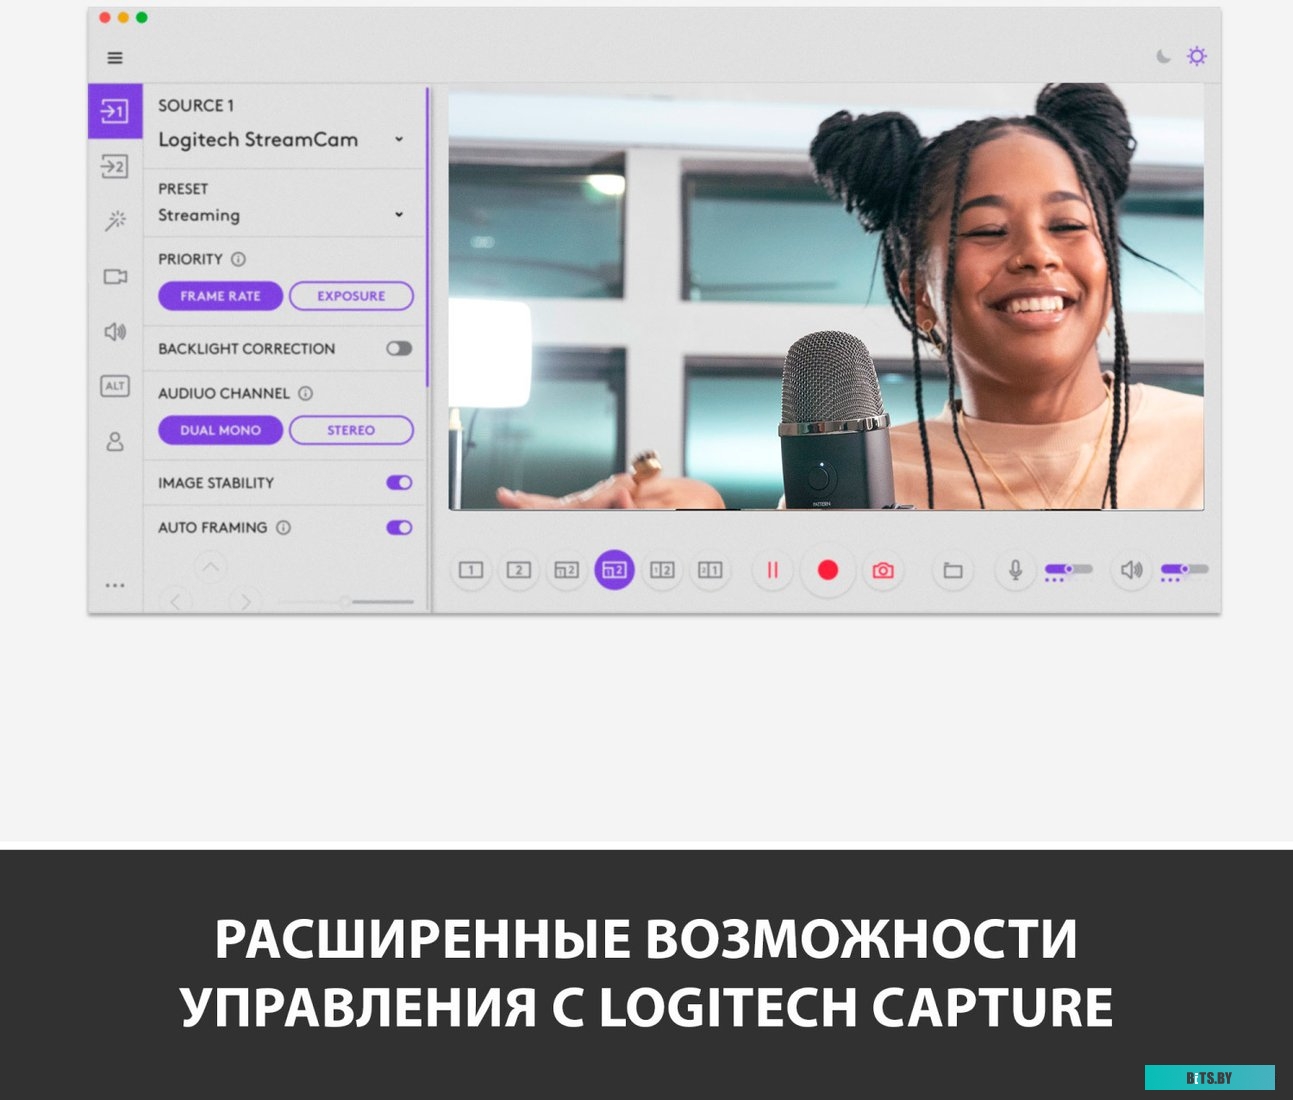1293x1100 pixels.
Task: Click the macOS yellow minimize button
Action: pyautogui.click(x=123, y=17)
